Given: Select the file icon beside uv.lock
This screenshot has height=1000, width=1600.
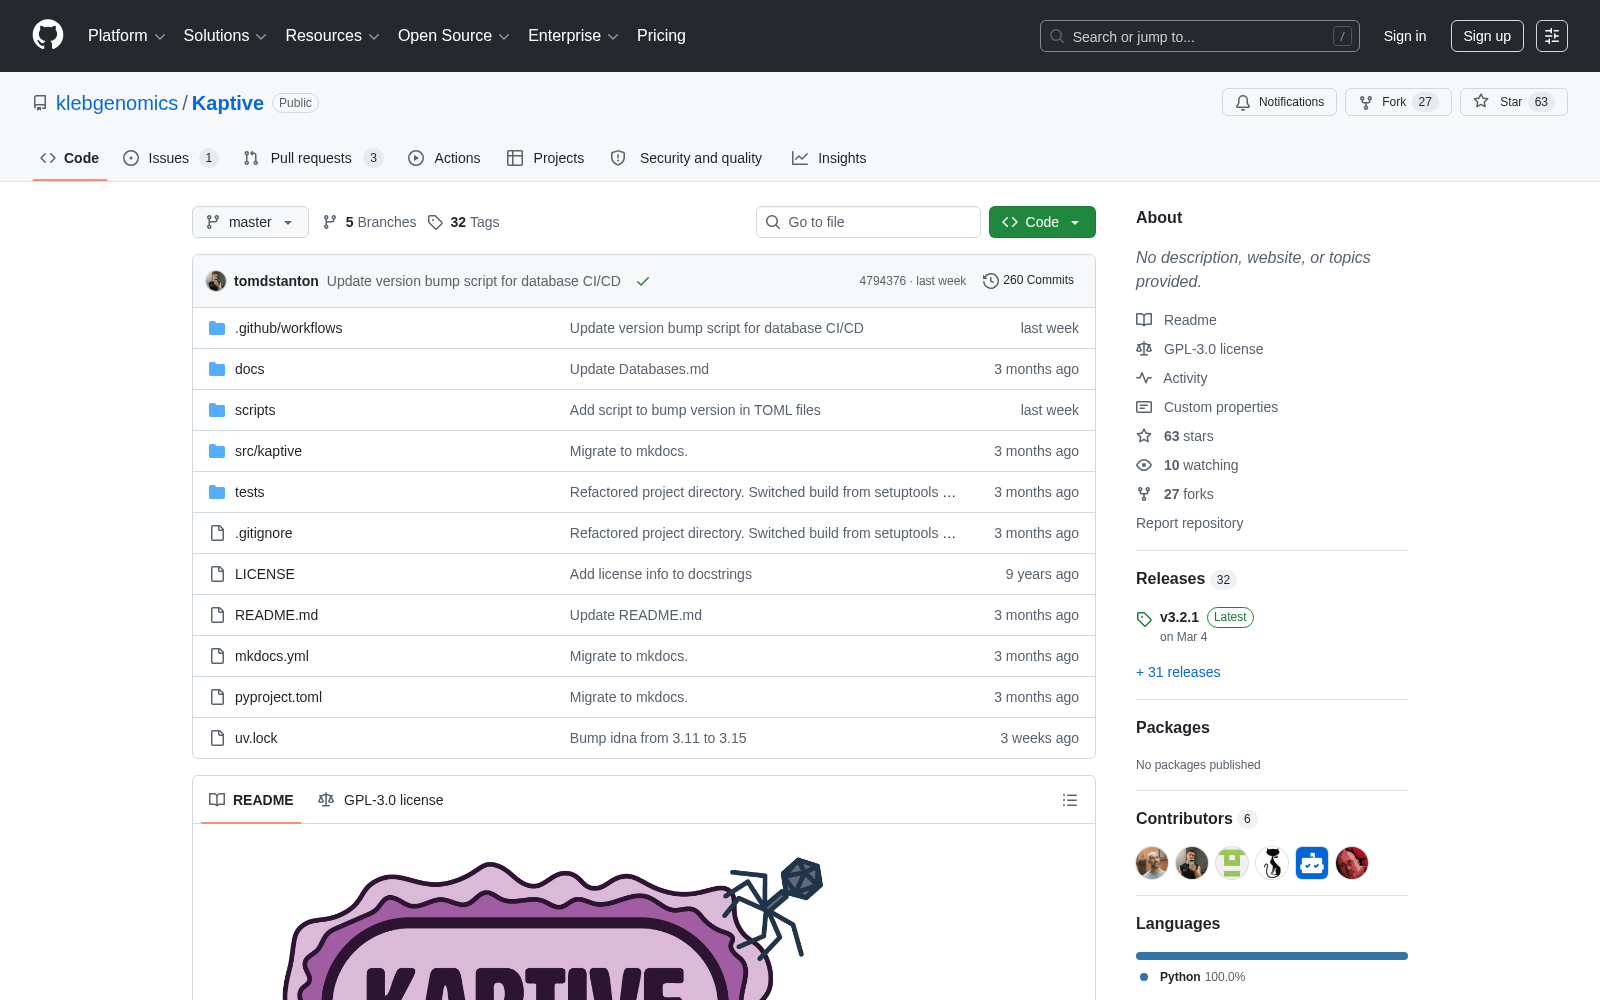Looking at the screenshot, I should (217, 738).
